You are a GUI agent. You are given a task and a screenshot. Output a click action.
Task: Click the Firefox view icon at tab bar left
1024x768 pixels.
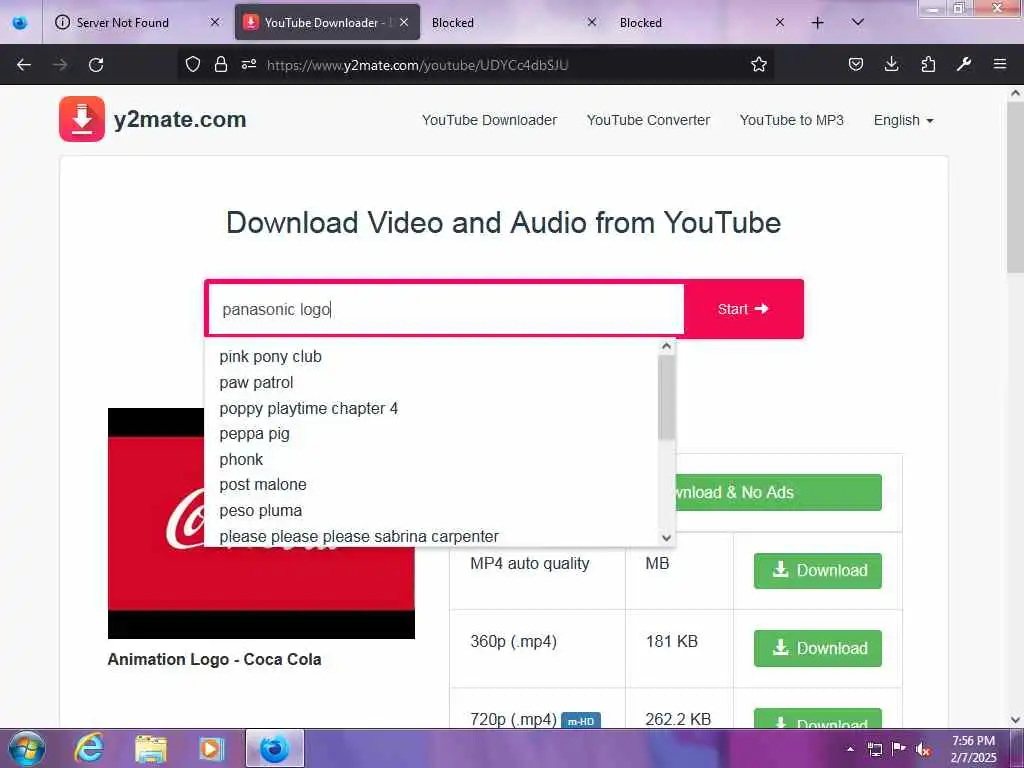pyautogui.click(x=20, y=23)
